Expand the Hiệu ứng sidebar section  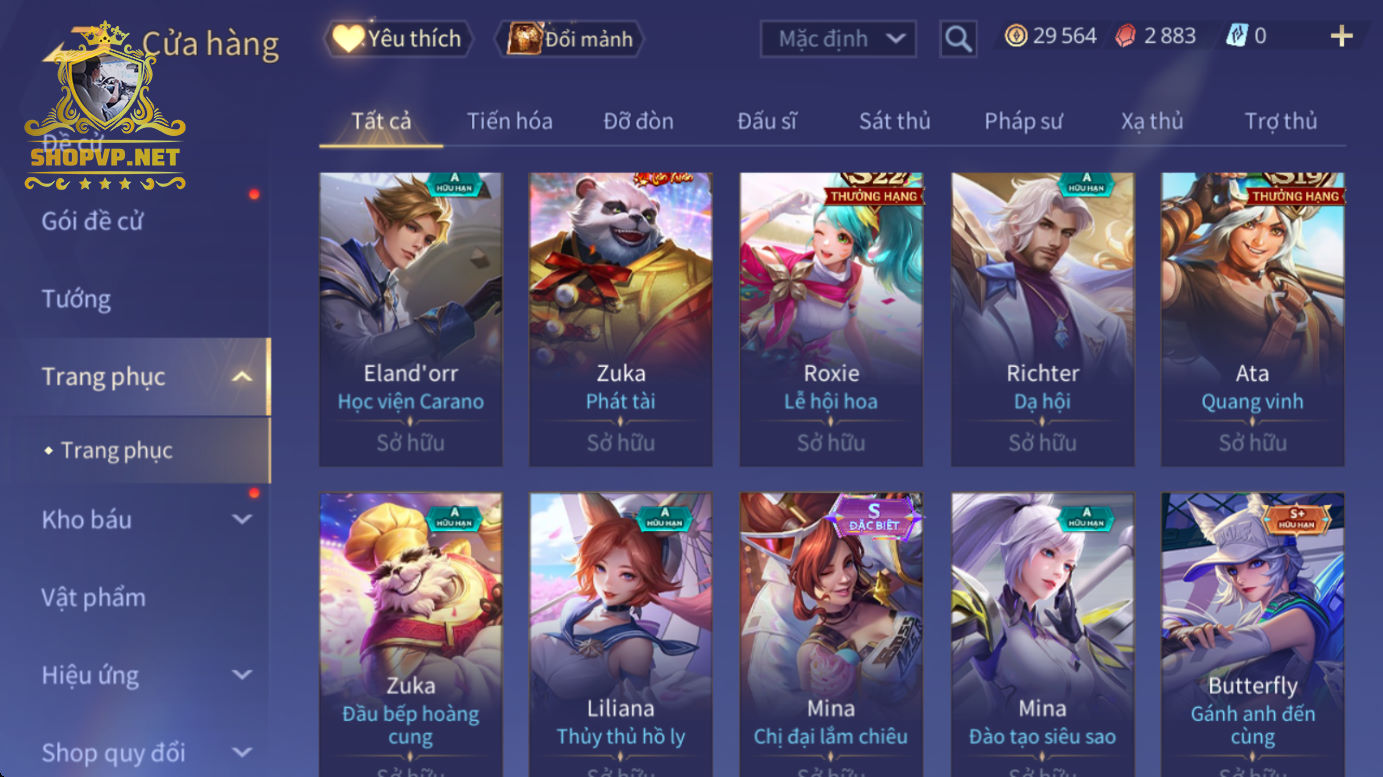point(241,675)
